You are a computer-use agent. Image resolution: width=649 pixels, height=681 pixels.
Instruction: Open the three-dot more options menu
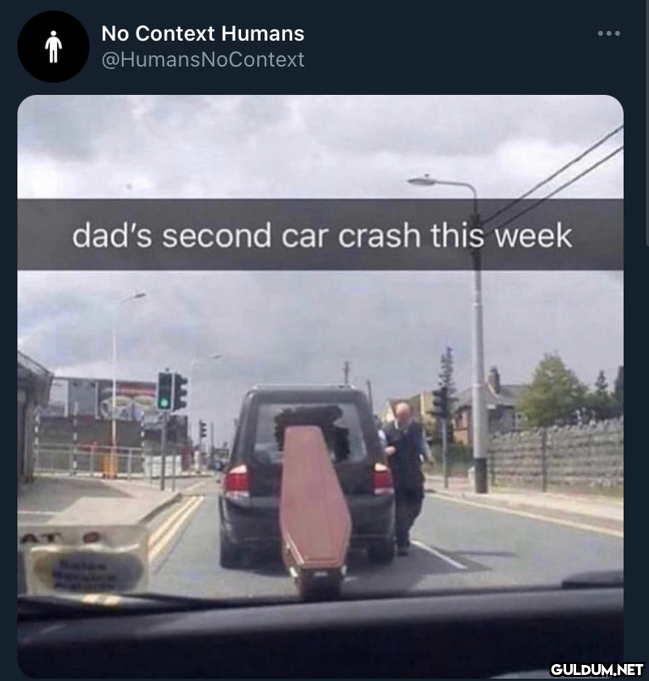pos(609,33)
